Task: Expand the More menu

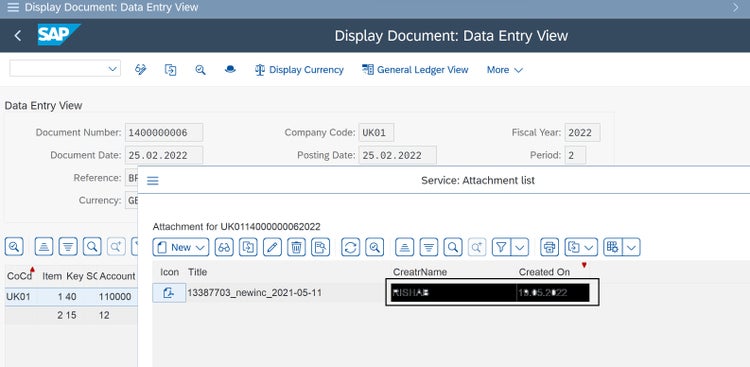Action: point(505,70)
